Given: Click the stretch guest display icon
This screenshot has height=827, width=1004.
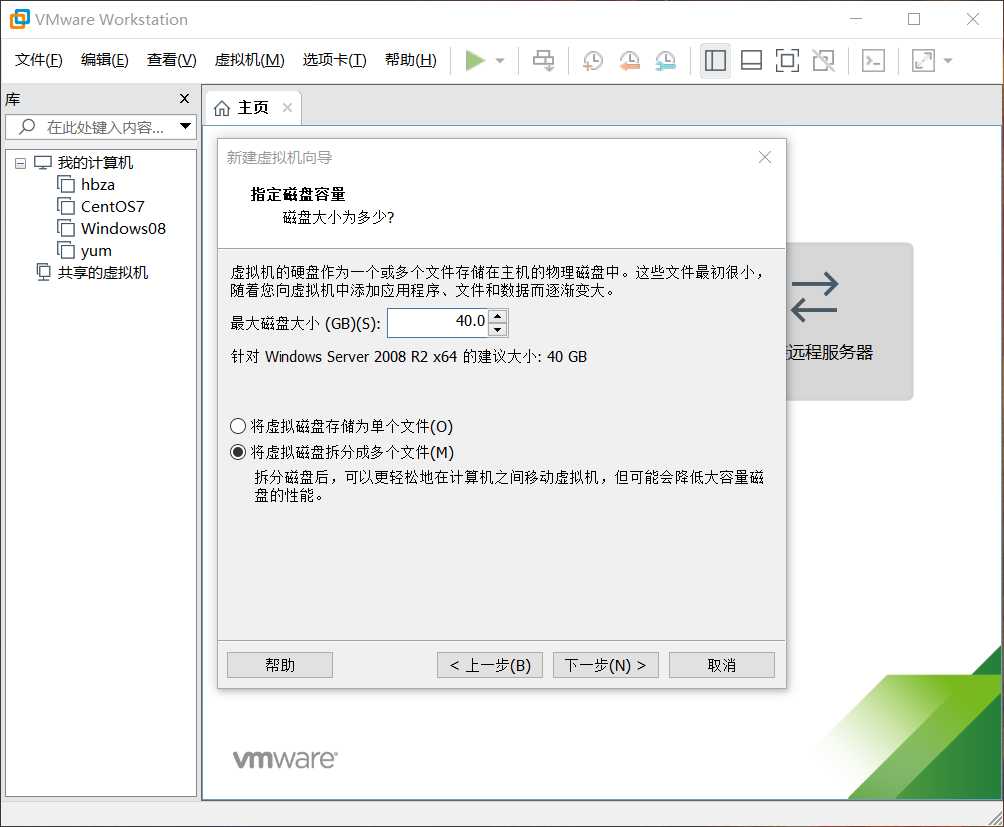Looking at the screenshot, I should [923, 61].
